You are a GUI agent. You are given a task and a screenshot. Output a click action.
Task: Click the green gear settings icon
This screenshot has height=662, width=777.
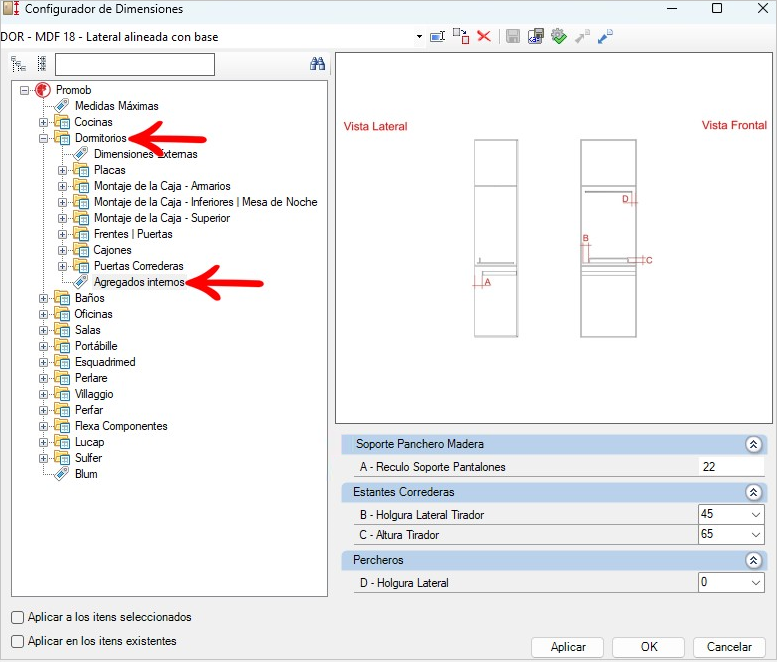[558, 36]
